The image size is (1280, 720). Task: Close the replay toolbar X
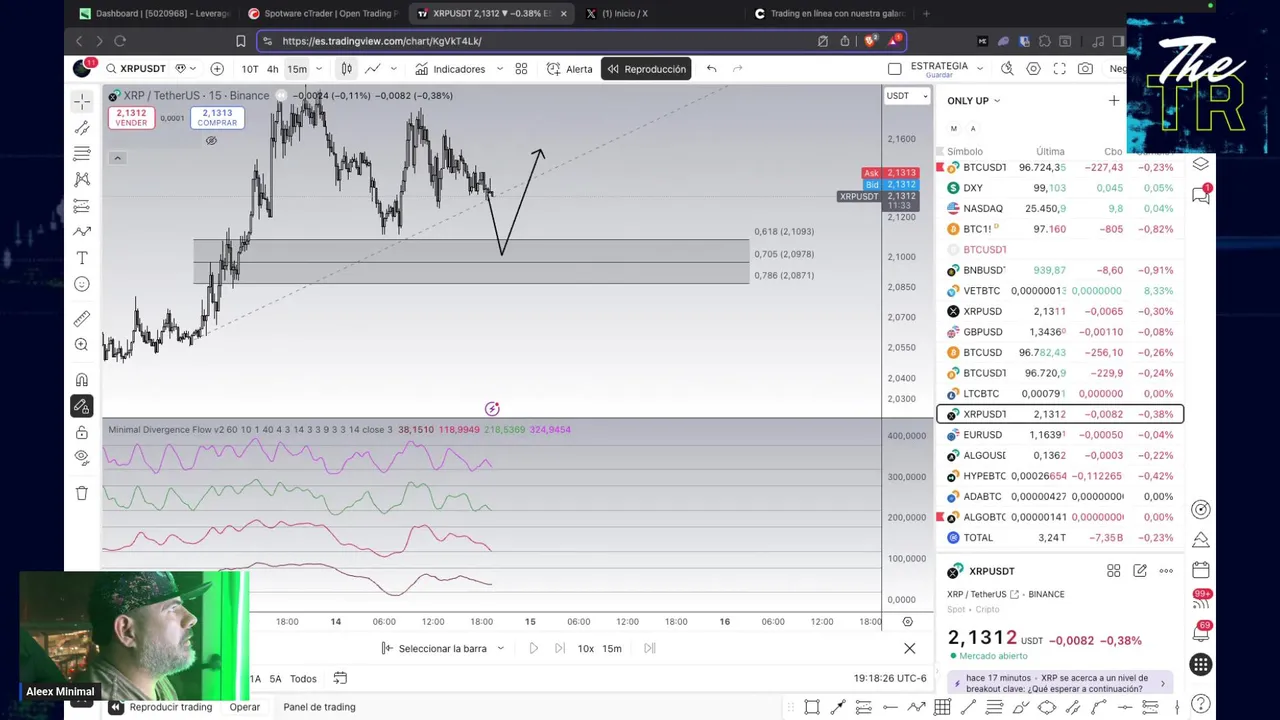909,648
